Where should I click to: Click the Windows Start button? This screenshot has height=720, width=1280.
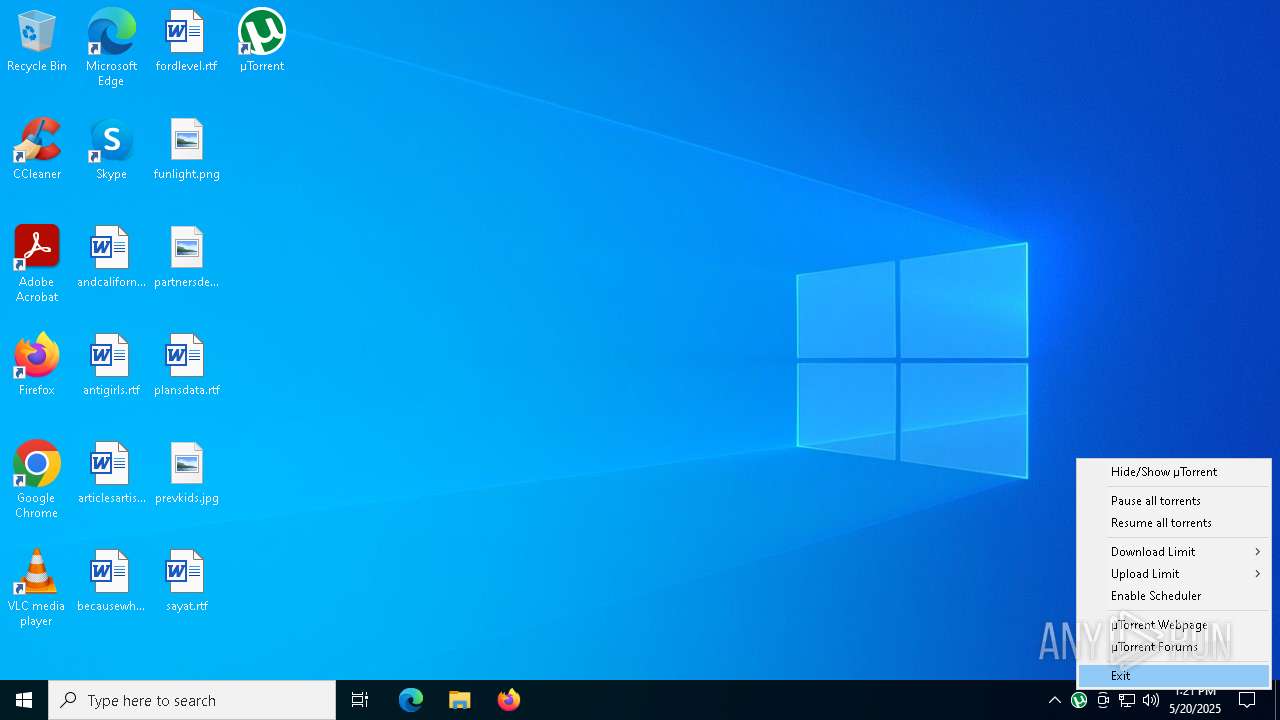[x=24, y=700]
